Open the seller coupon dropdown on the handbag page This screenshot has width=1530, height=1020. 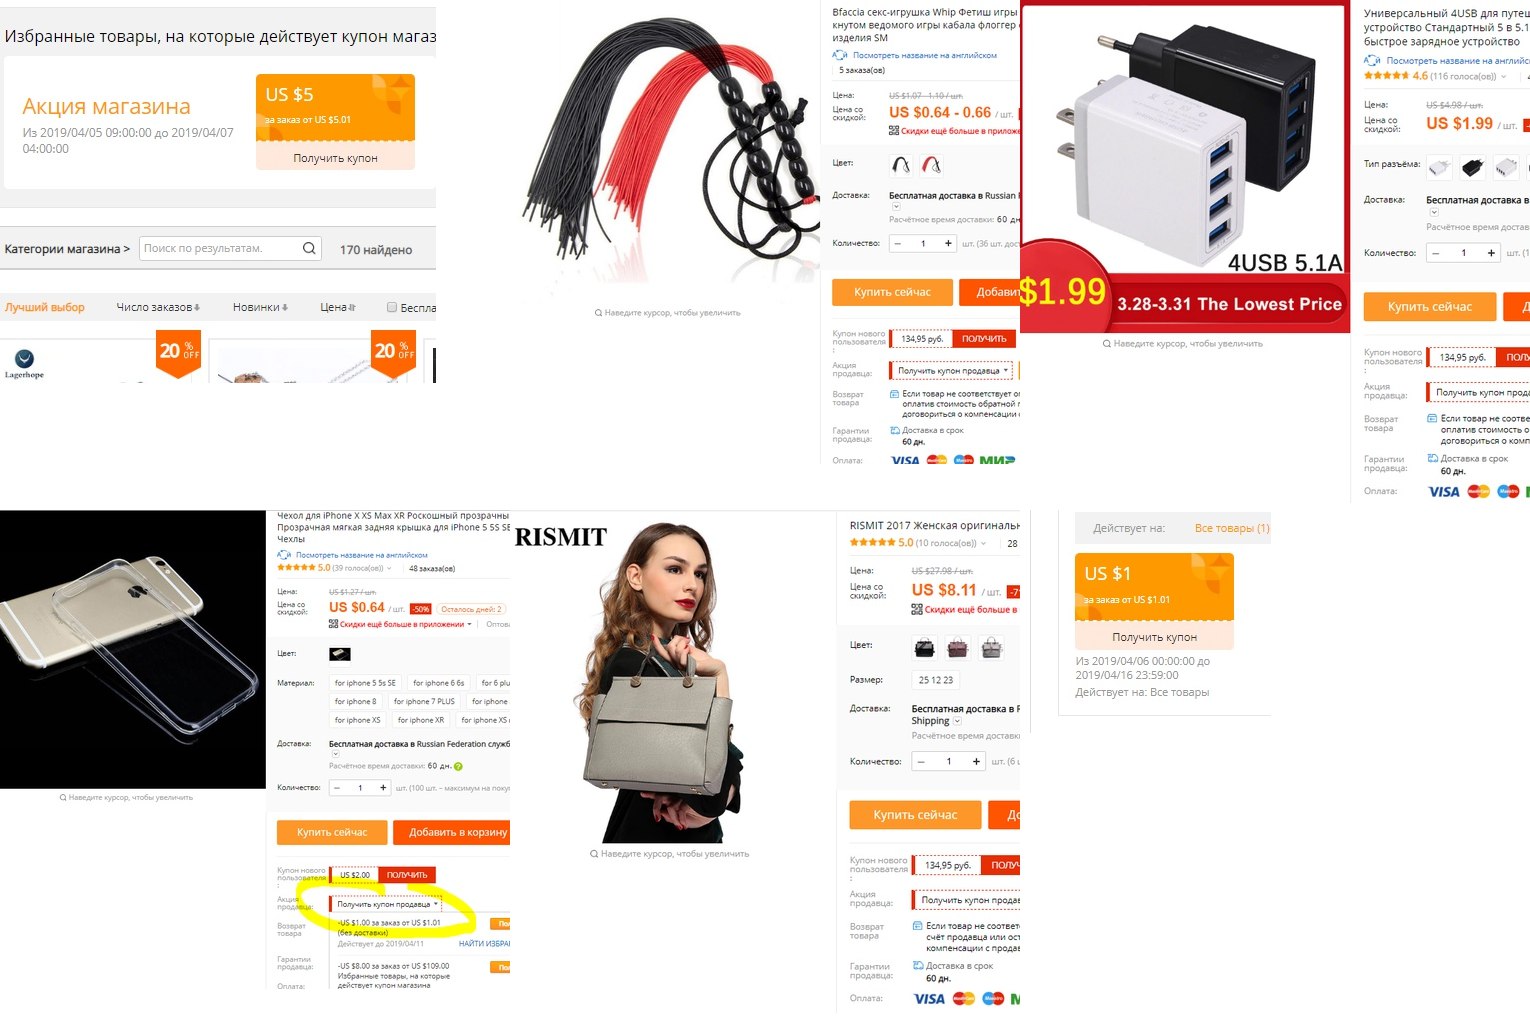coord(968,900)
